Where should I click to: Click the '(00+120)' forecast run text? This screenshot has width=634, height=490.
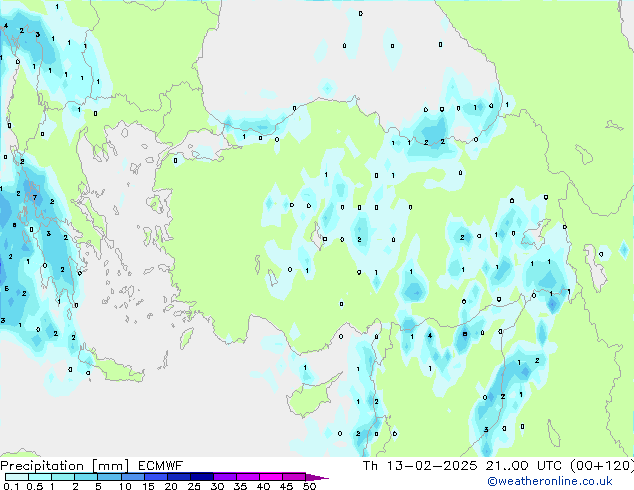click(x=602, y=466)
